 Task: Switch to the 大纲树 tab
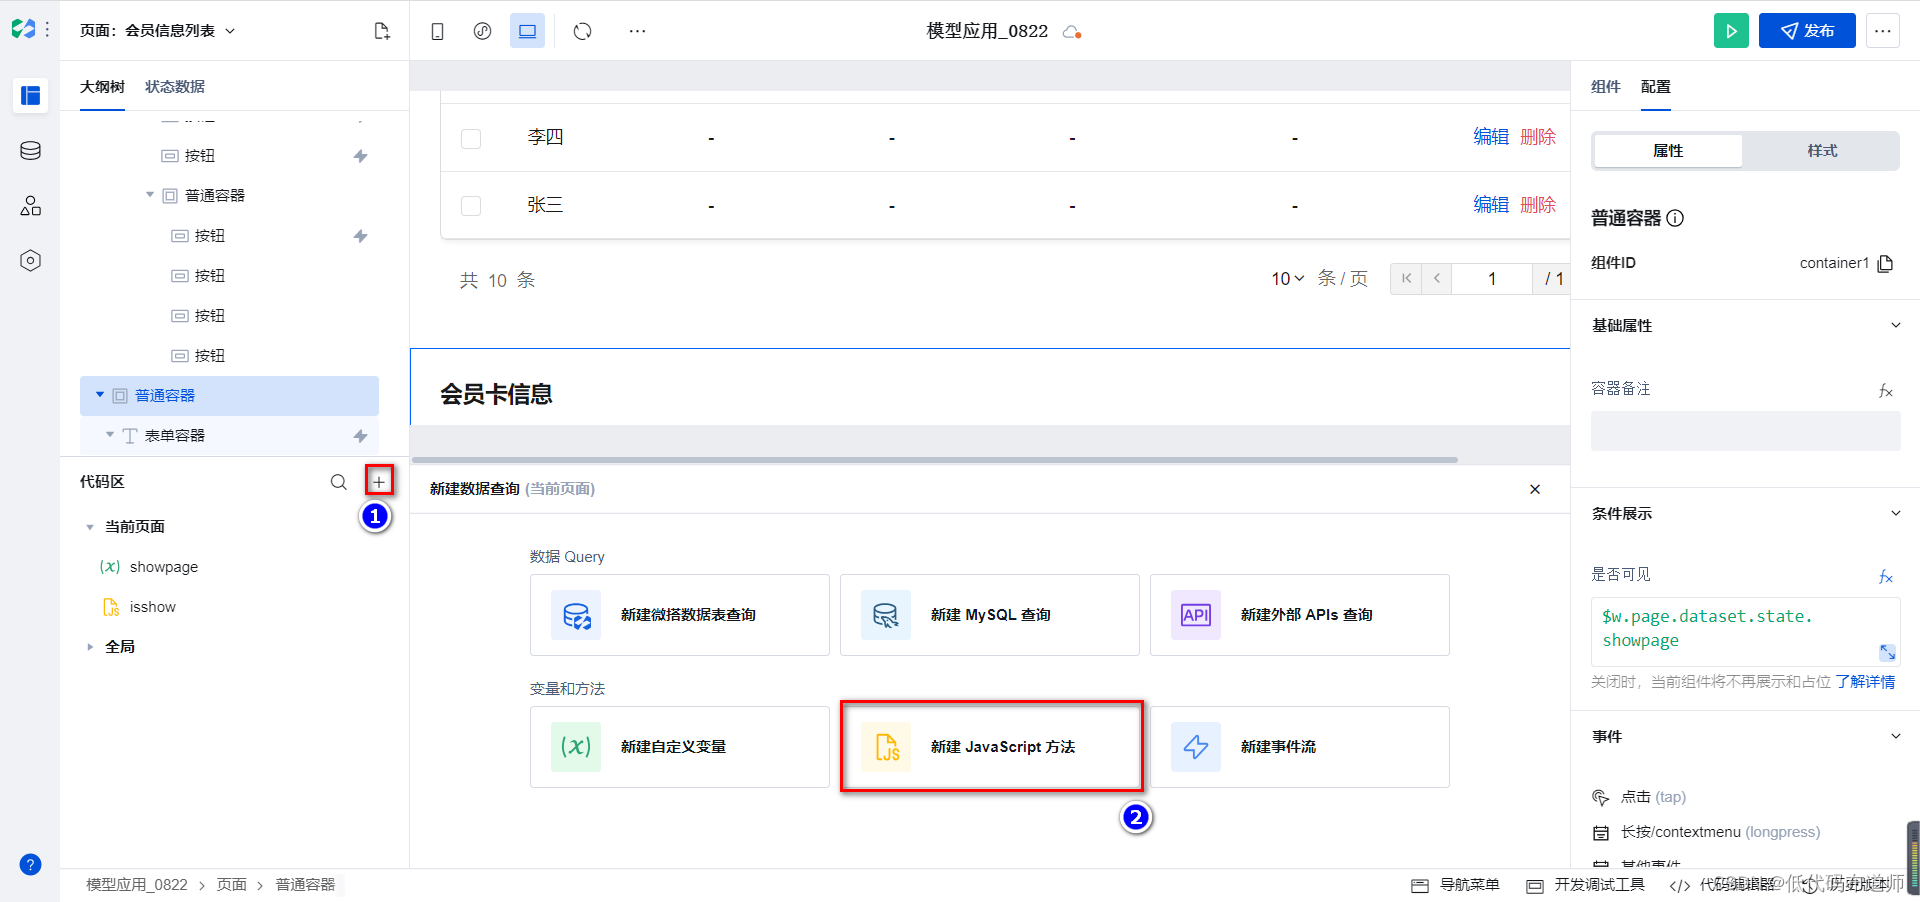pyautogui.click(x=102, y=87)
